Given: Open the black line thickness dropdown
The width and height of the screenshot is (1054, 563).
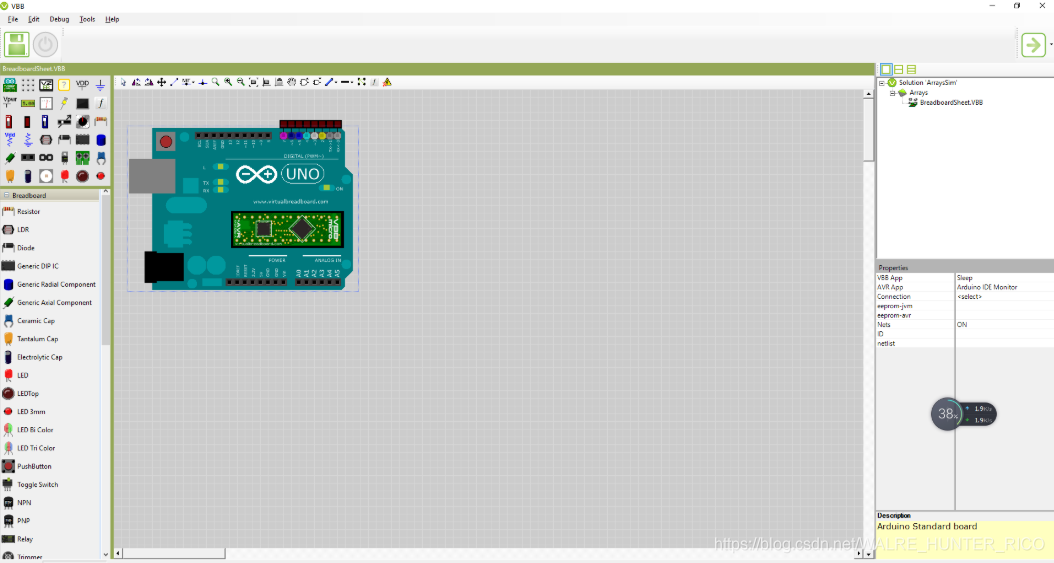Looking at the screenshot, I should [352, 82].
